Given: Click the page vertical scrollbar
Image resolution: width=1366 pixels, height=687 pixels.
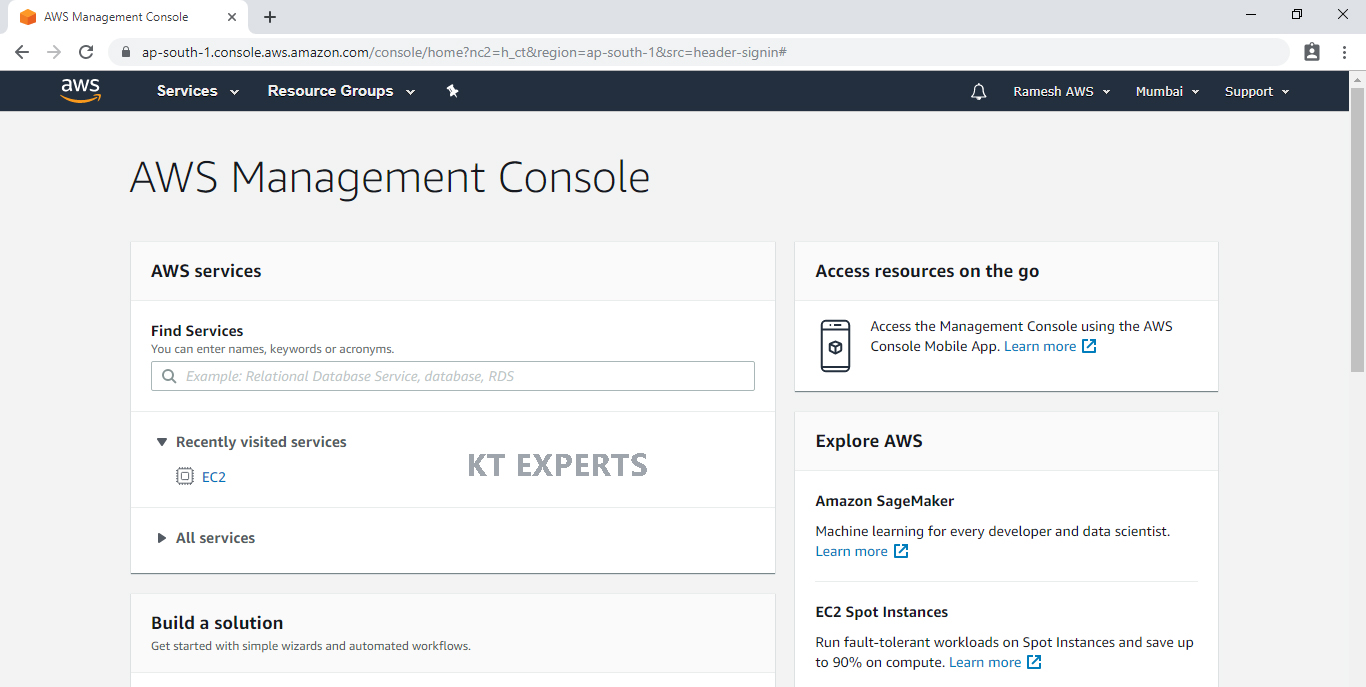Looking at the screenshot, I should pyautogui.click(x=1357, y=230).
